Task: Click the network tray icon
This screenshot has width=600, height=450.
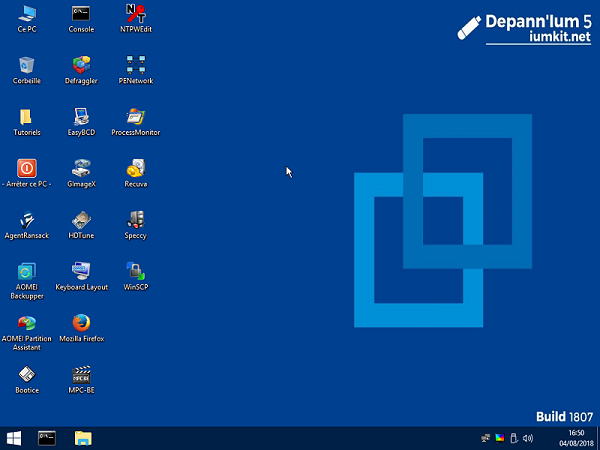Action: [486, 439]
